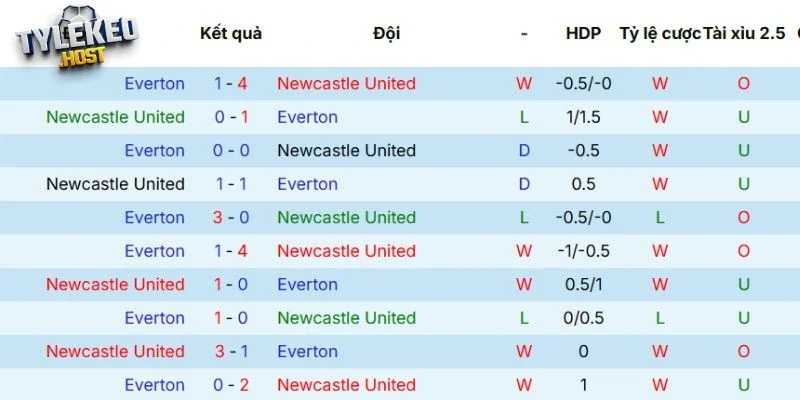Open the 0 - 0 match score

[231, 150]
